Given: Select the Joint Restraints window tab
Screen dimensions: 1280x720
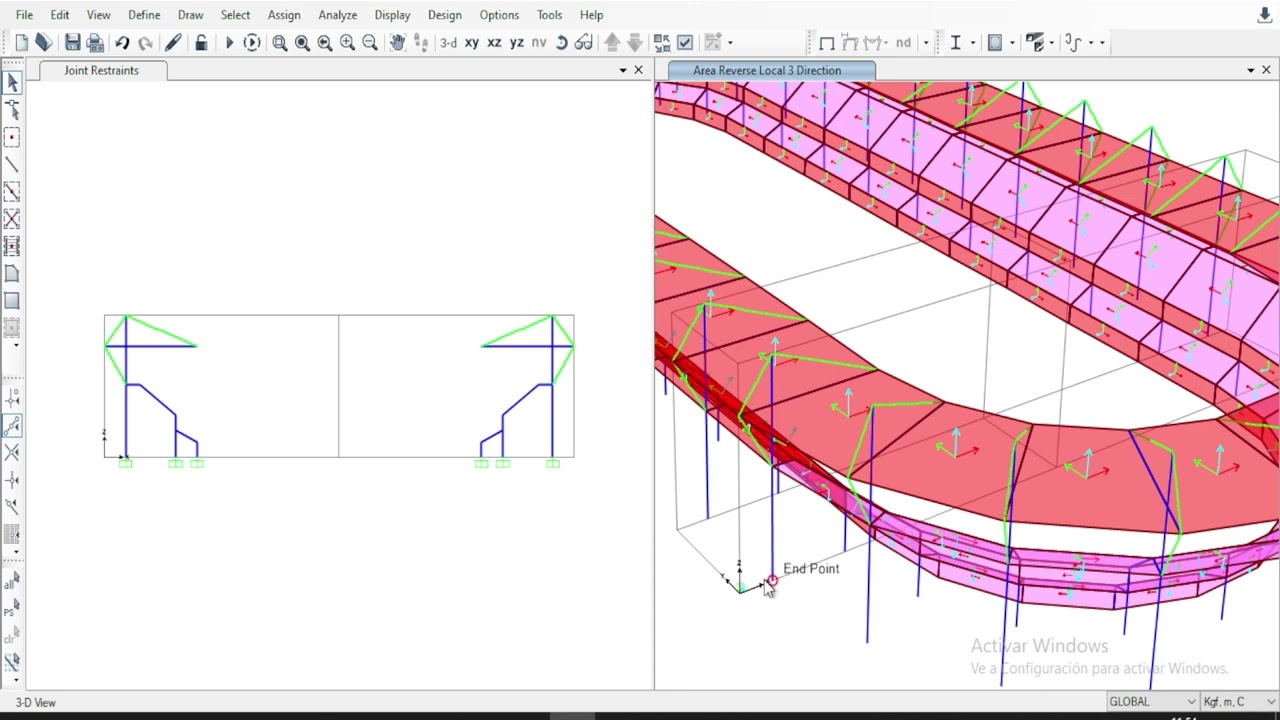Looking at the screenshot, I should (102, 70).
